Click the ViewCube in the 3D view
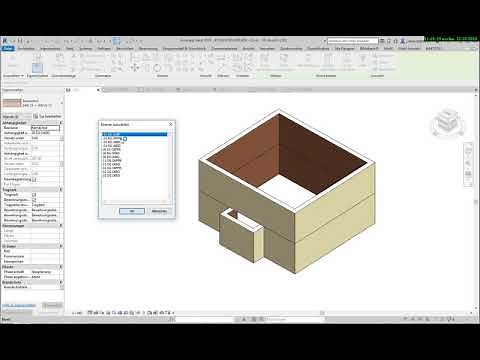 447,122
